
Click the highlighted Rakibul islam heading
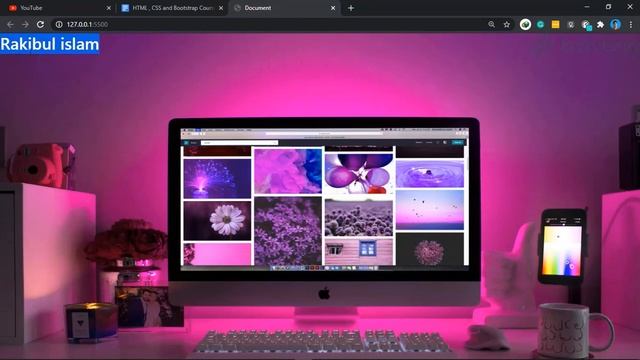(50, 44)
